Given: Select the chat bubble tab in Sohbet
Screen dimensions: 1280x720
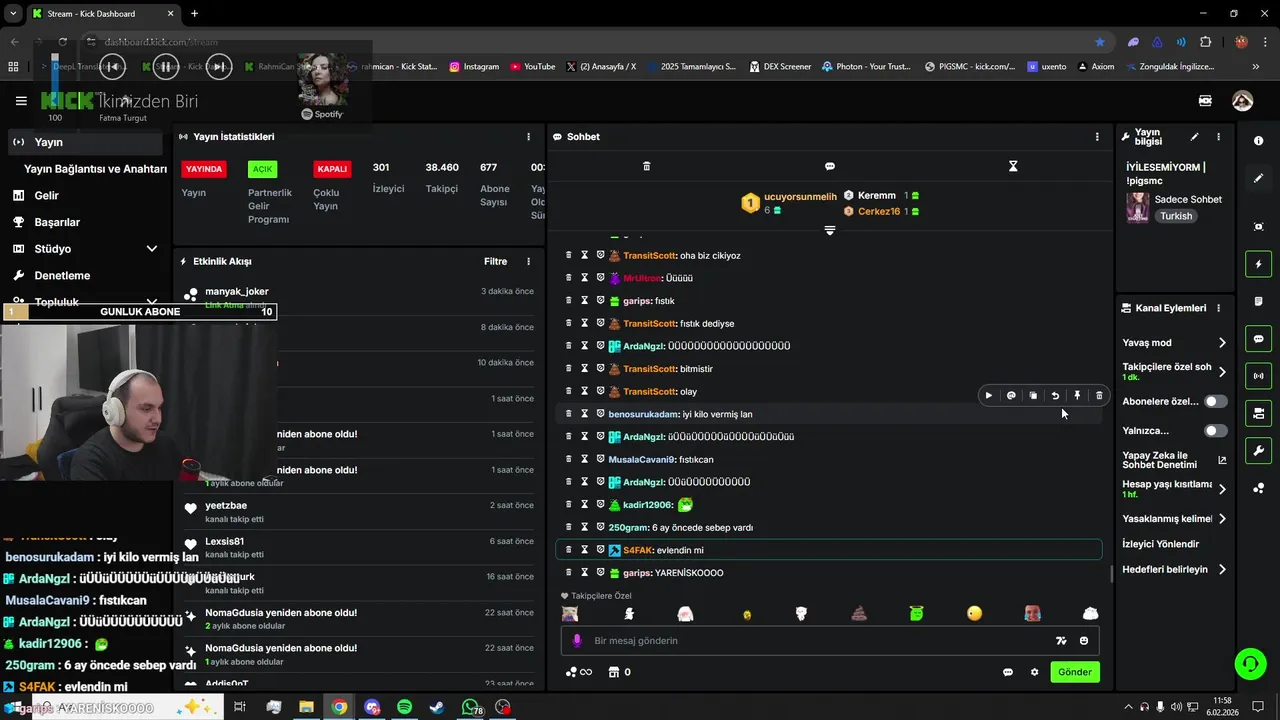Looking at the screenshot, I should click(x=829, y=166).
